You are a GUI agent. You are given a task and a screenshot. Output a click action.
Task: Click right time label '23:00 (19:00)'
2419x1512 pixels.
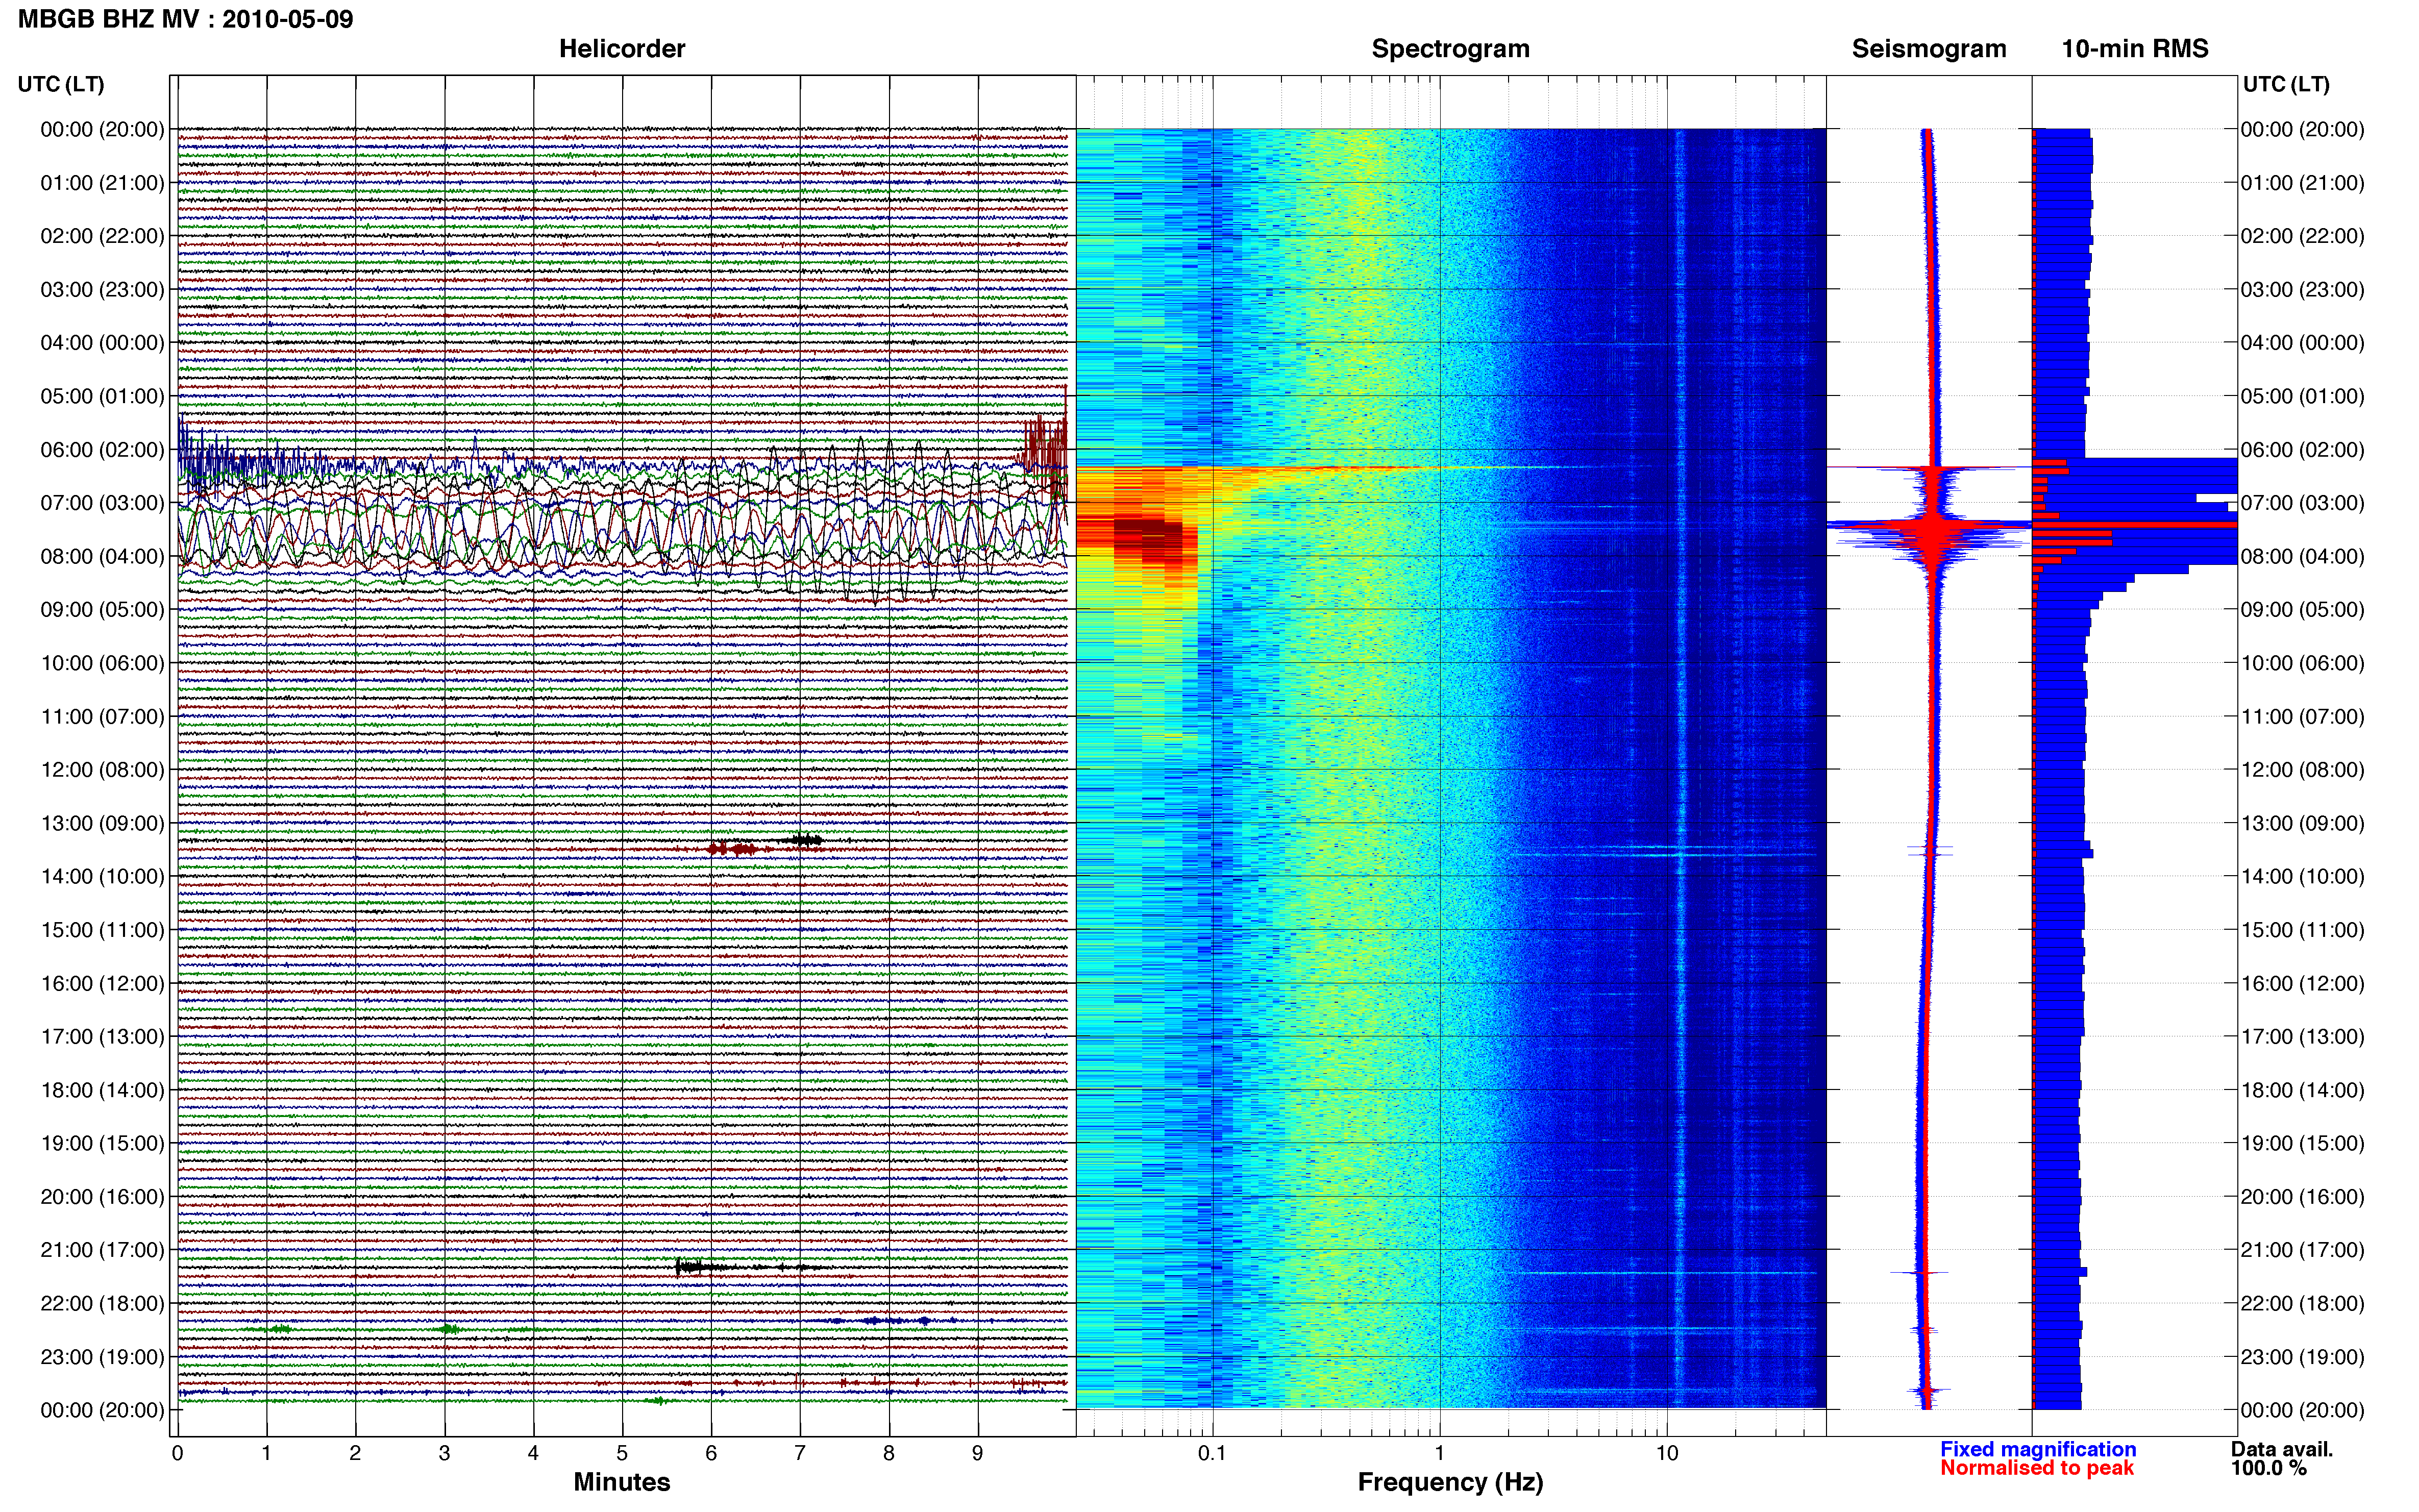2303,1357
